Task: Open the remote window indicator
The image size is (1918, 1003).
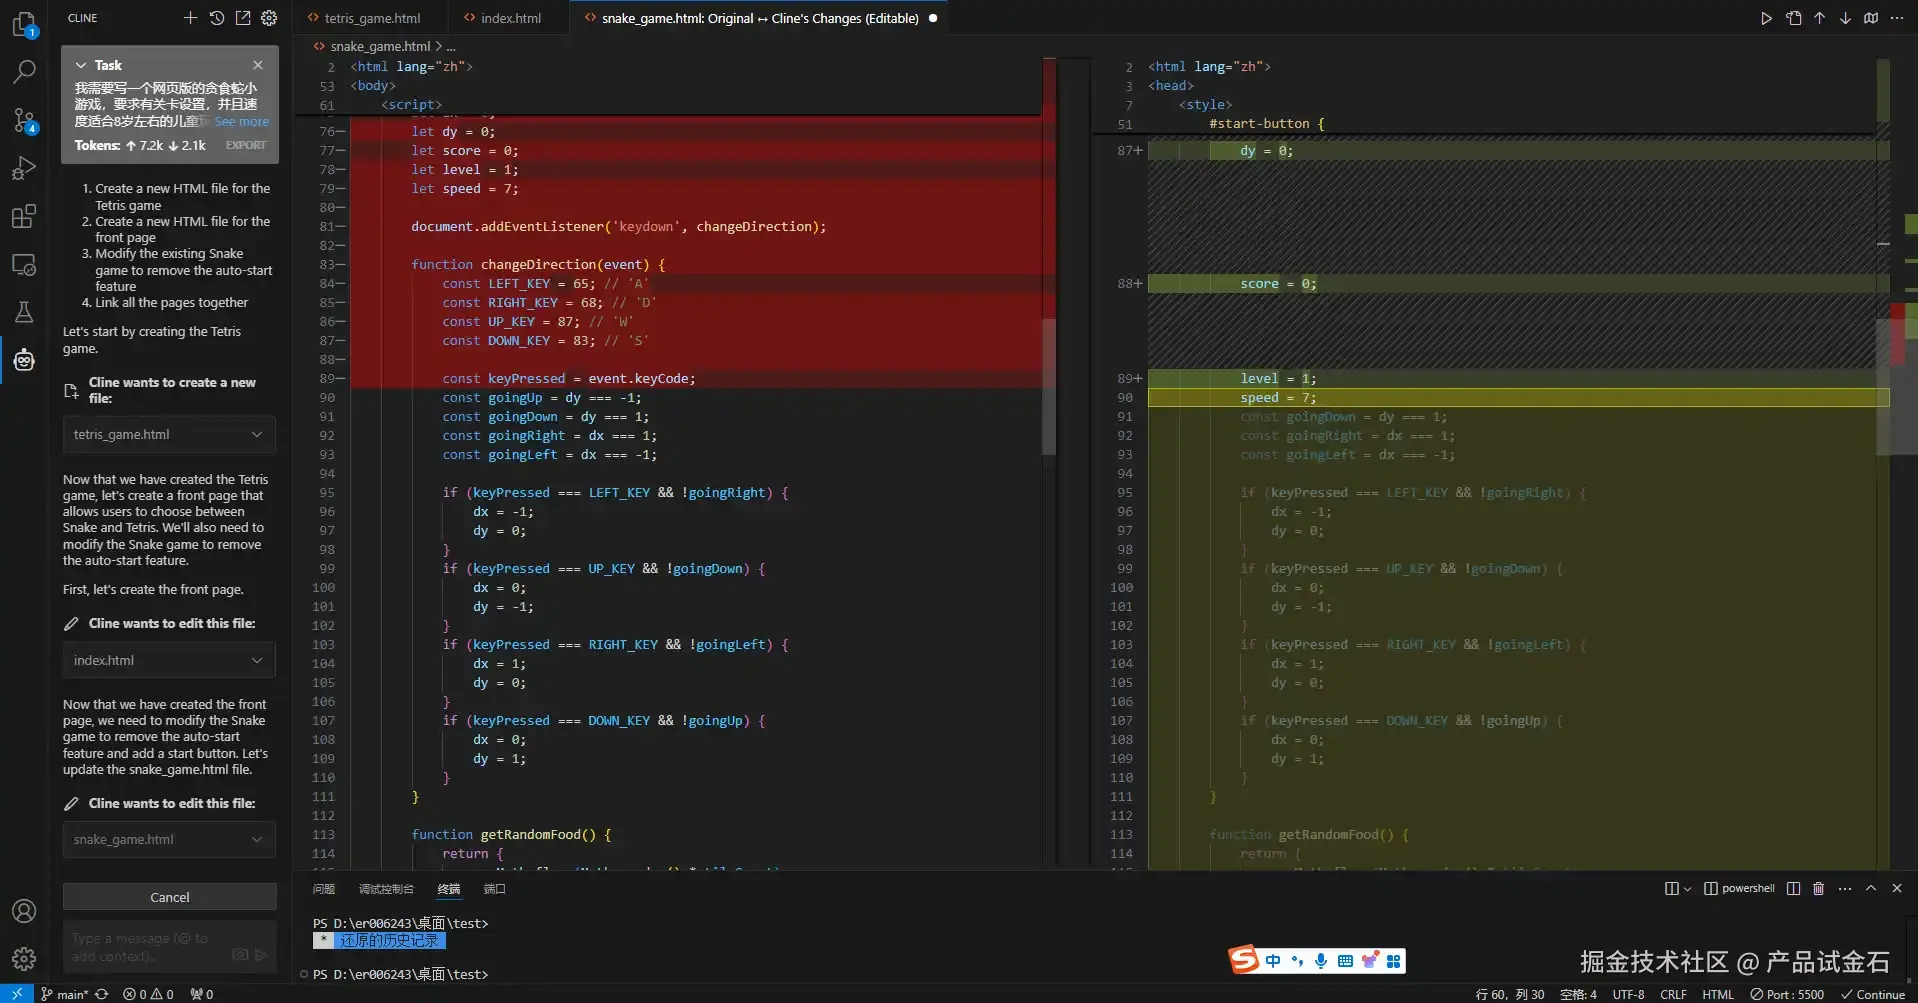Action: tap(16, 994)
